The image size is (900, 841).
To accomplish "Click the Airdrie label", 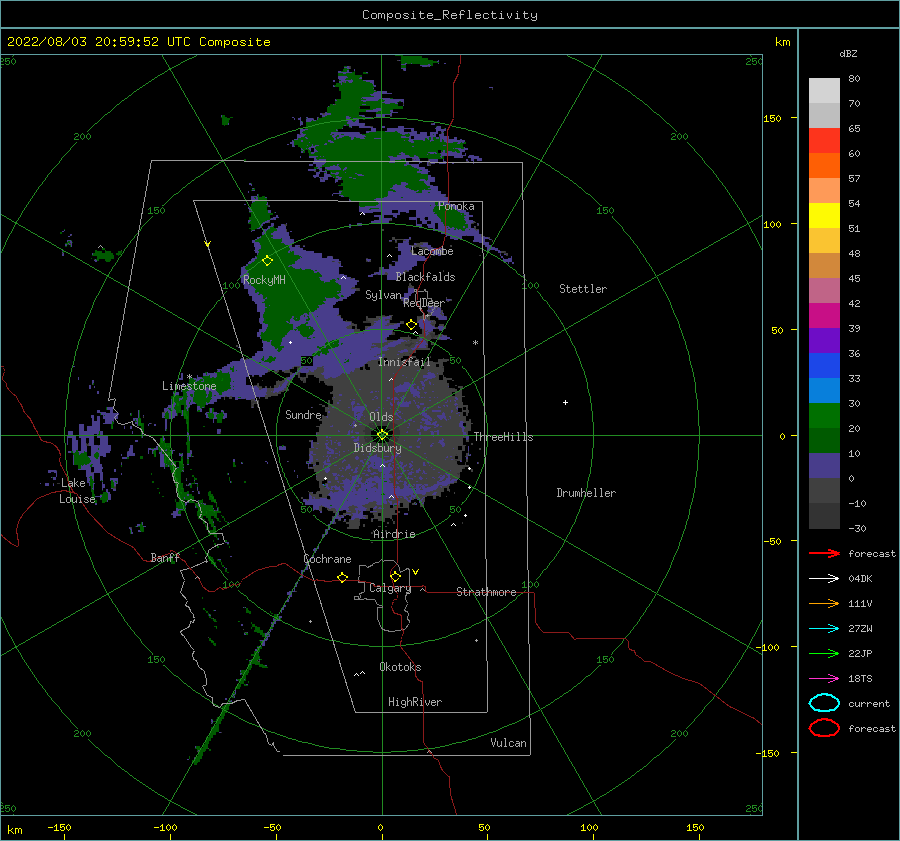I will point(394,534).
